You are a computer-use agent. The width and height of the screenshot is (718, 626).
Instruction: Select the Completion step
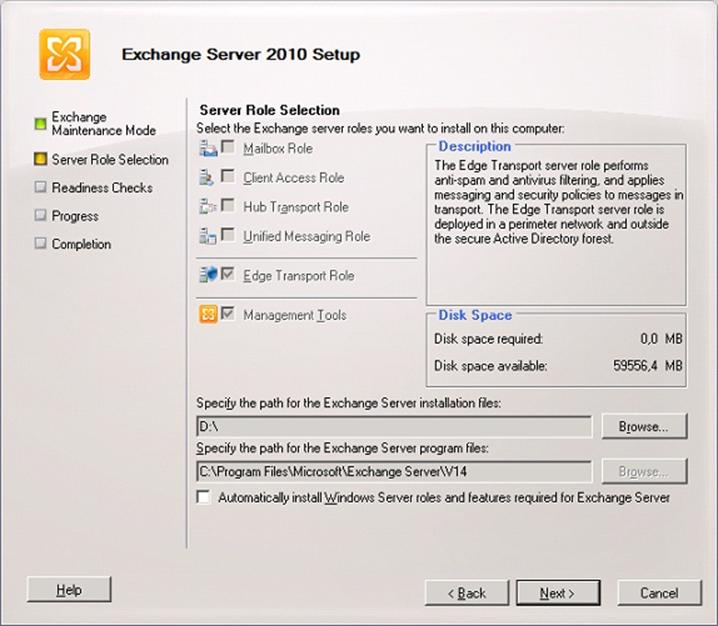pyautogui.click(x=81, y=244)
